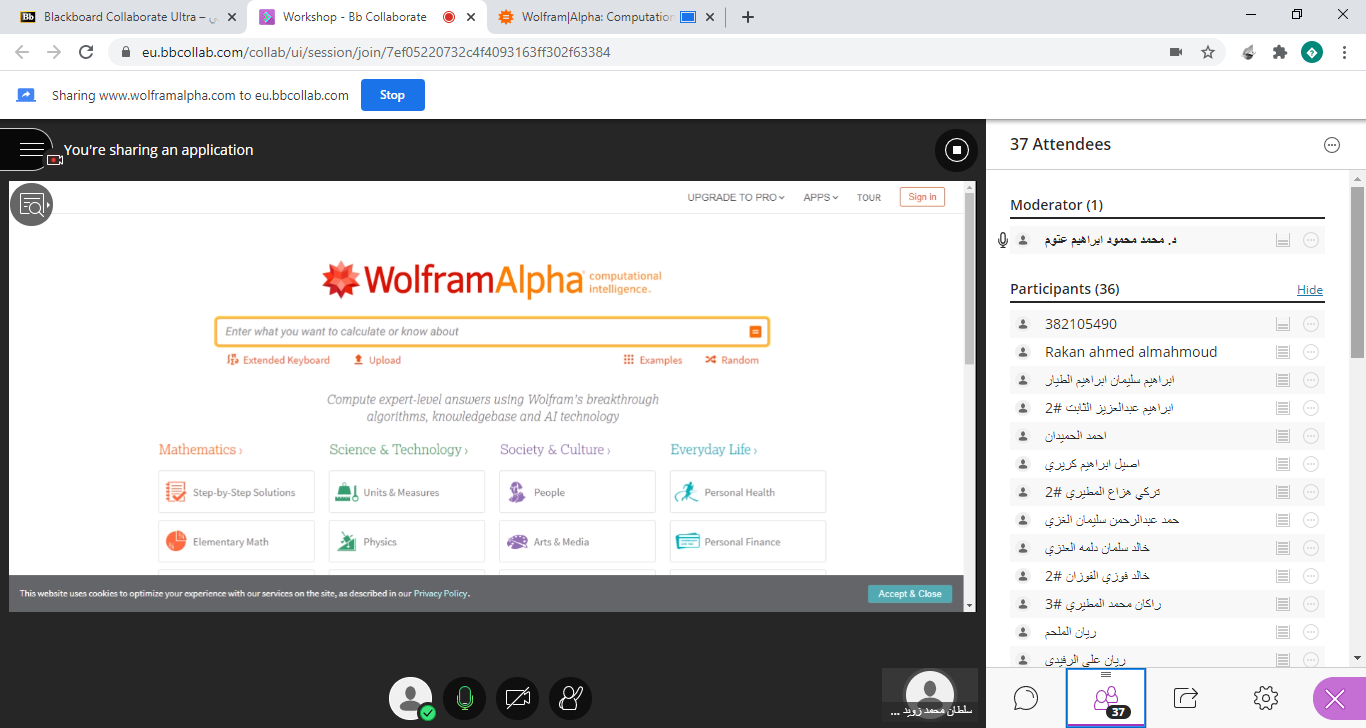Toggle the microphone audio button

[464, 698]
